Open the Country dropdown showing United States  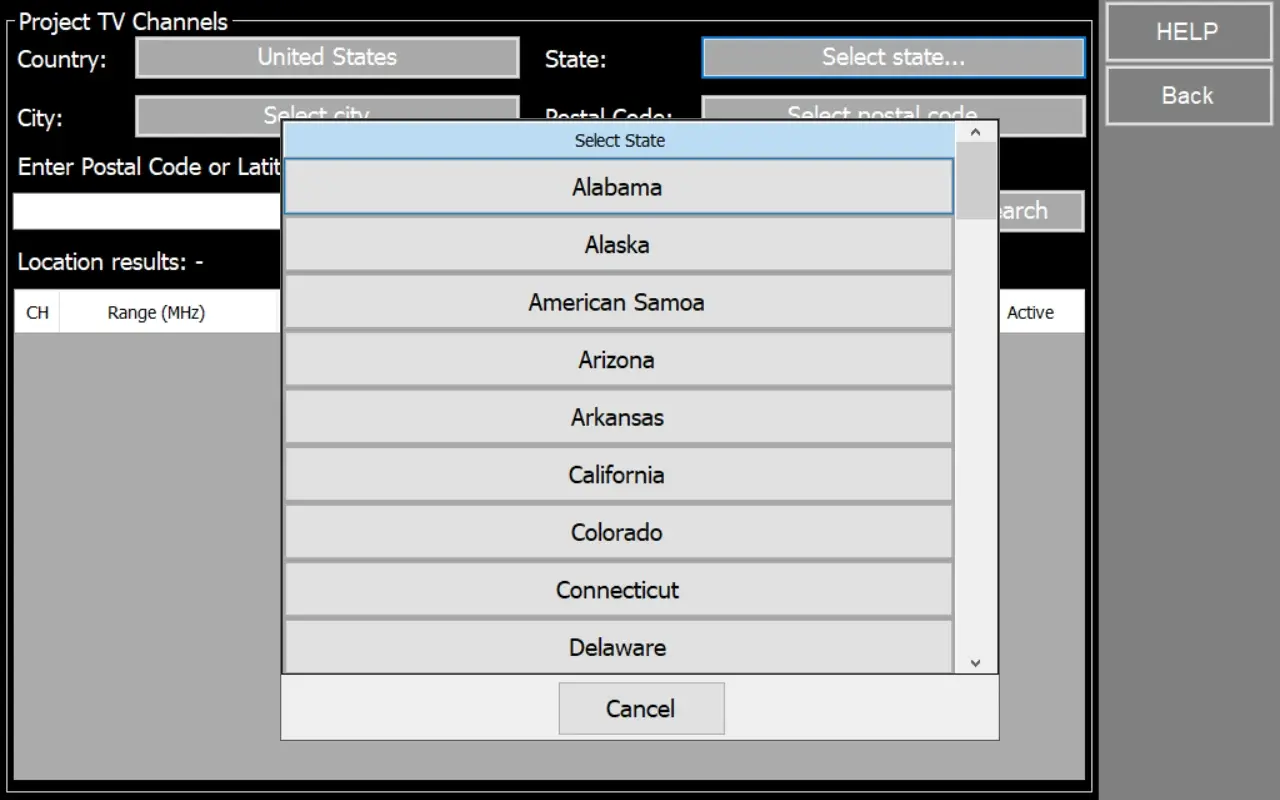point(327,58)
